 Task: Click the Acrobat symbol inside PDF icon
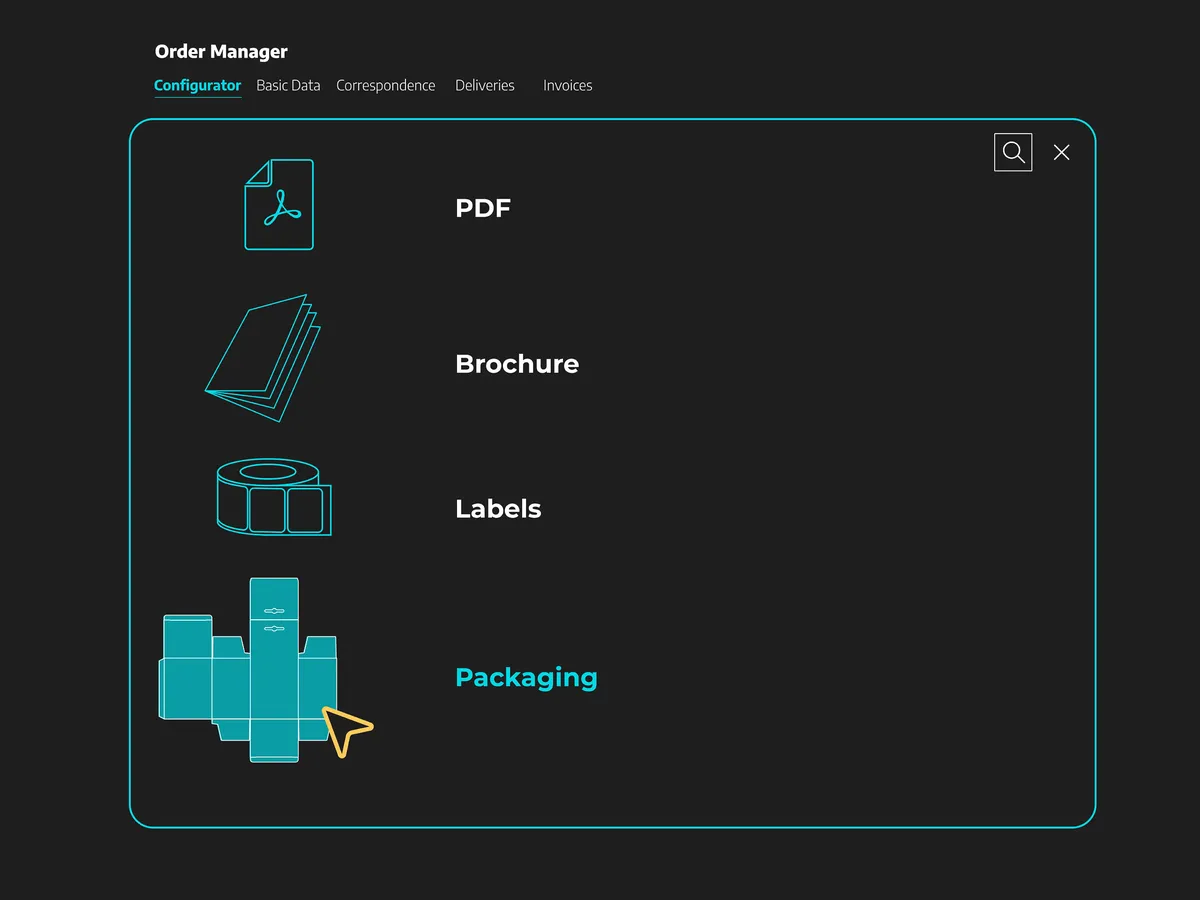point(283,208)
